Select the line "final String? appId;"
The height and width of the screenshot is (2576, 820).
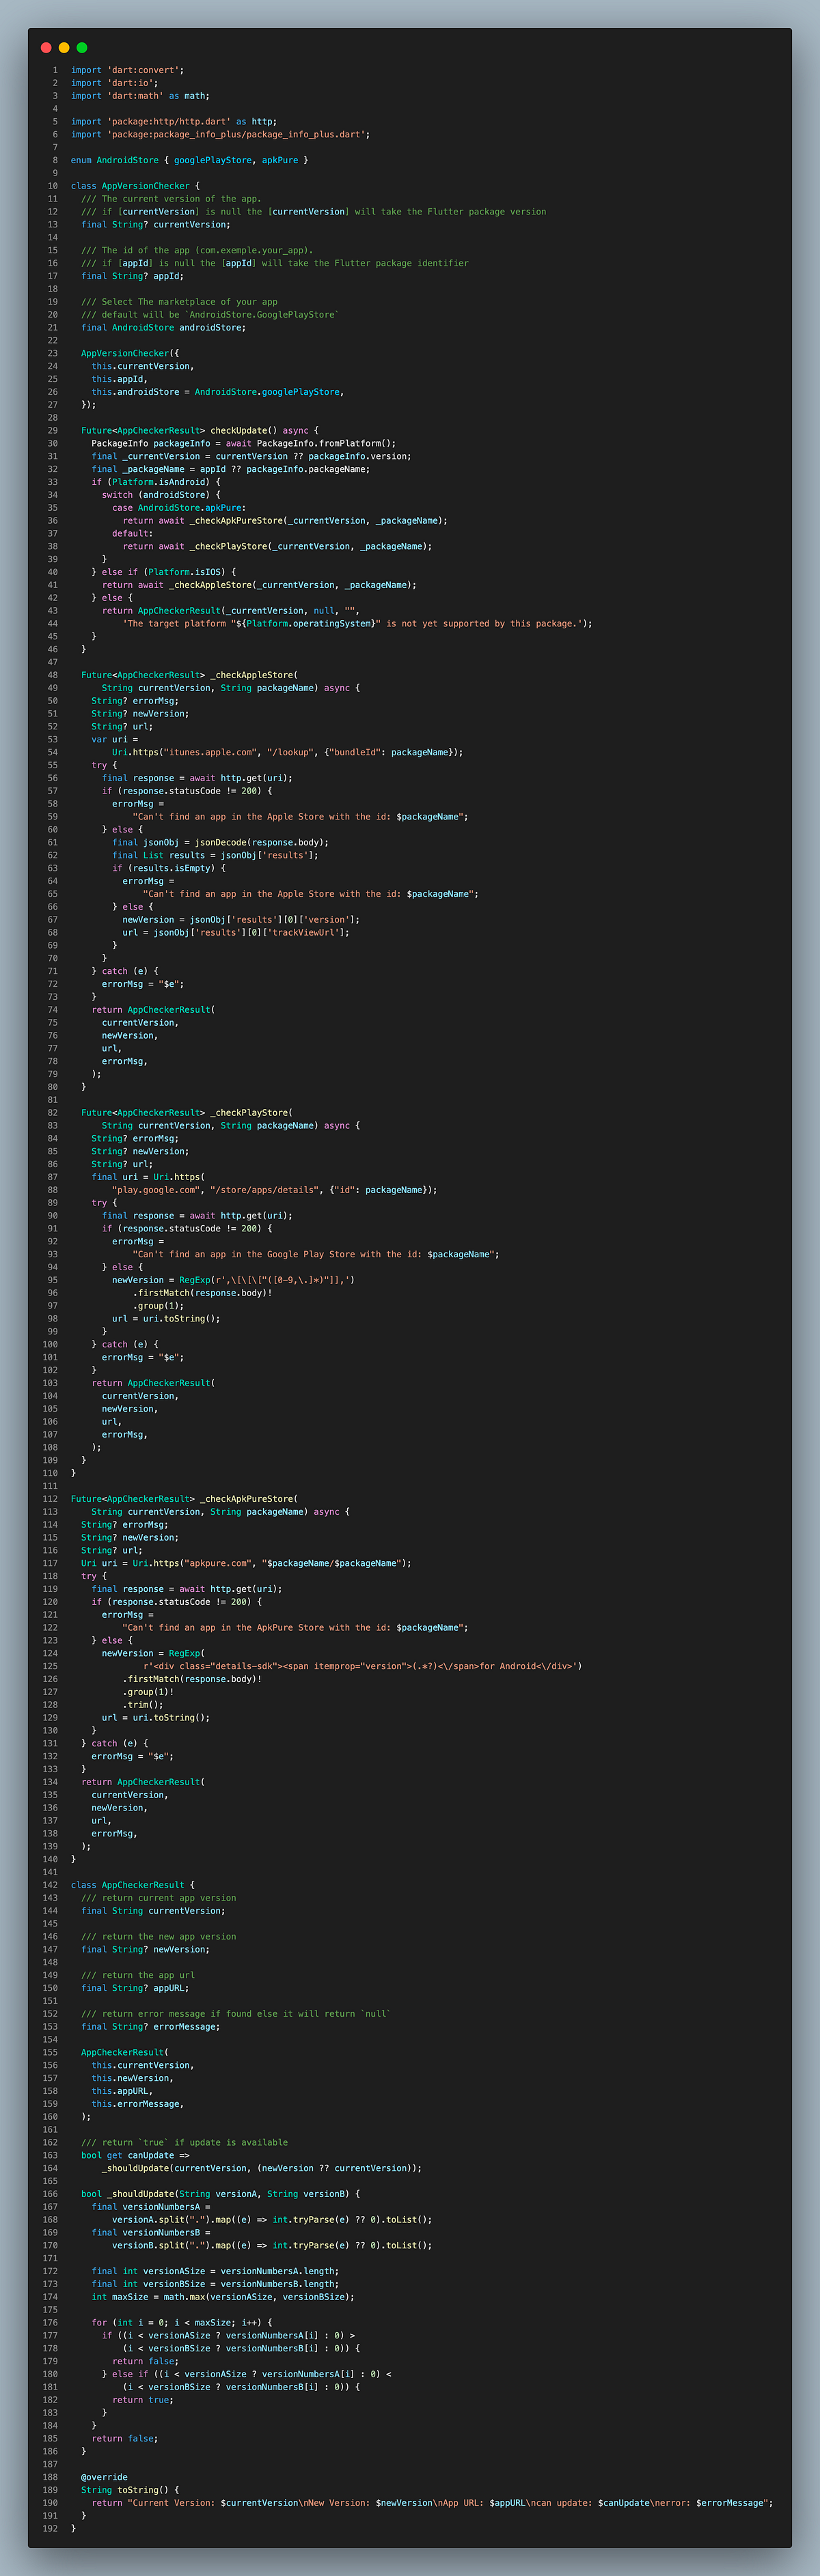point(132,276)
